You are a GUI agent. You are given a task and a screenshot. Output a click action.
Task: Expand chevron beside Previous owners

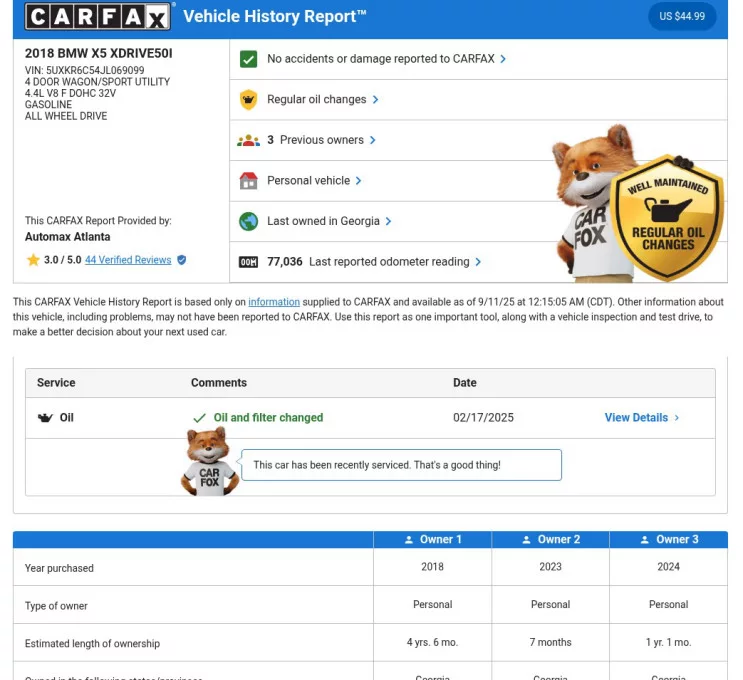coord(372,140)
